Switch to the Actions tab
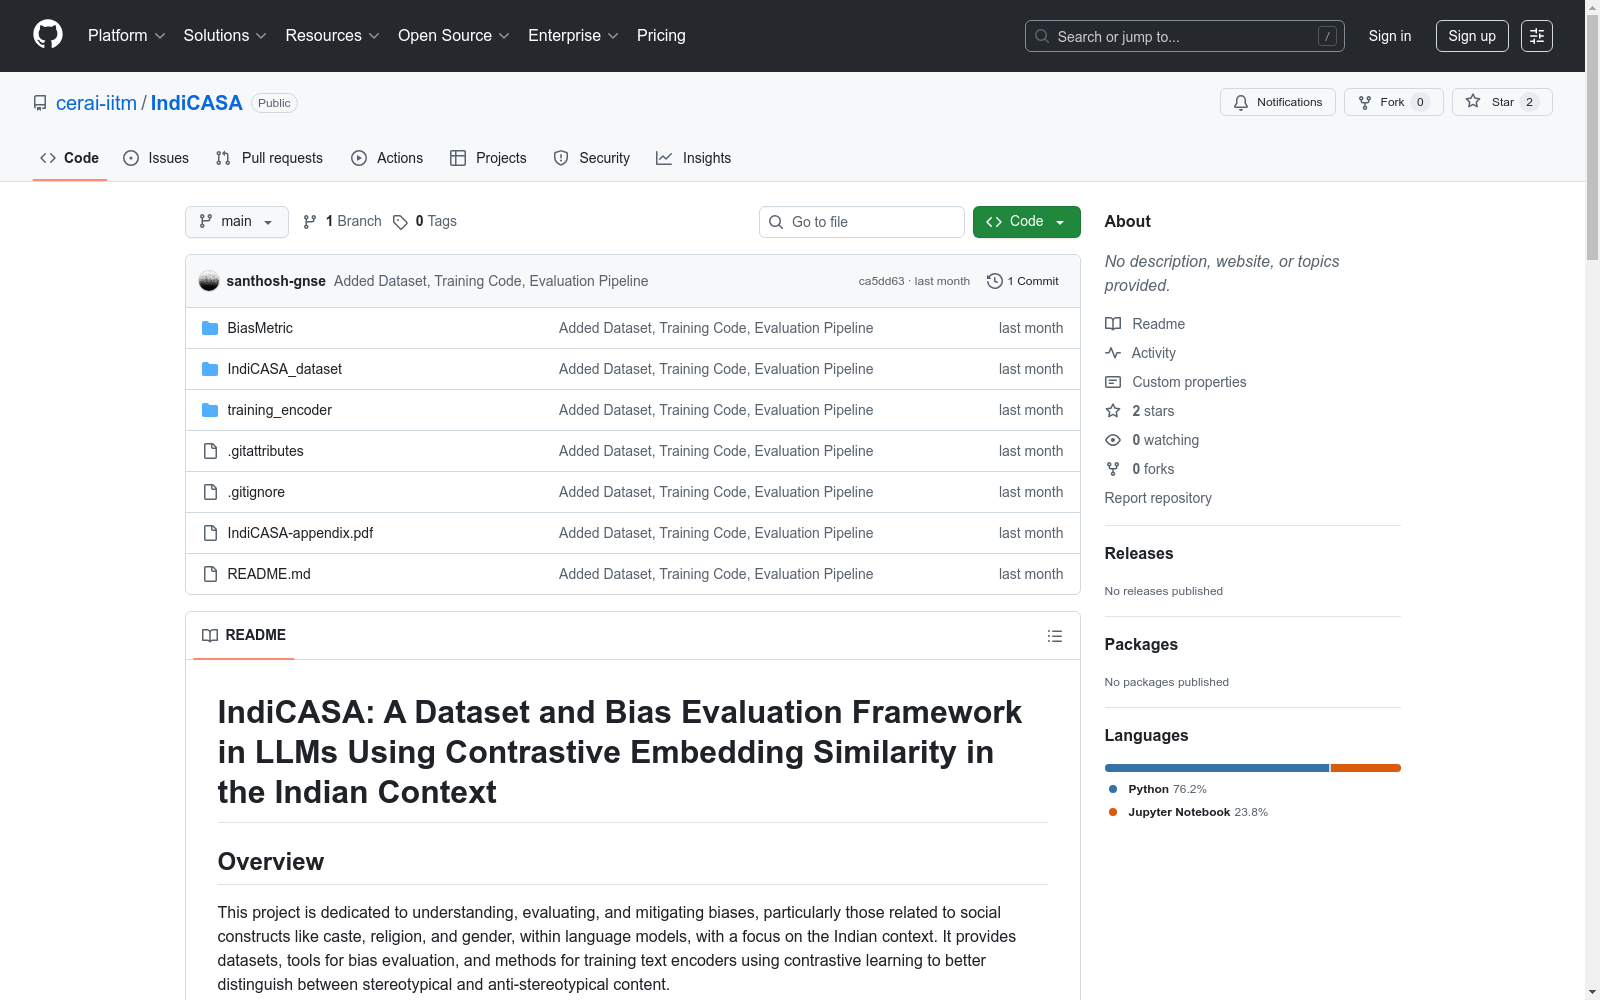The width and height of the screenshot is (1600, 1000). point(387,158)
